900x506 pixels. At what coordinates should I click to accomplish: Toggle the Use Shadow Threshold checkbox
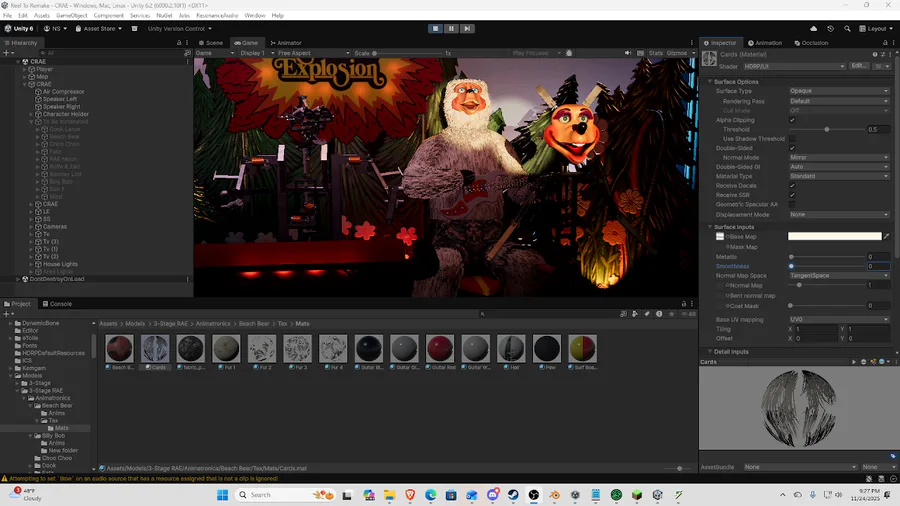(792, 139)
